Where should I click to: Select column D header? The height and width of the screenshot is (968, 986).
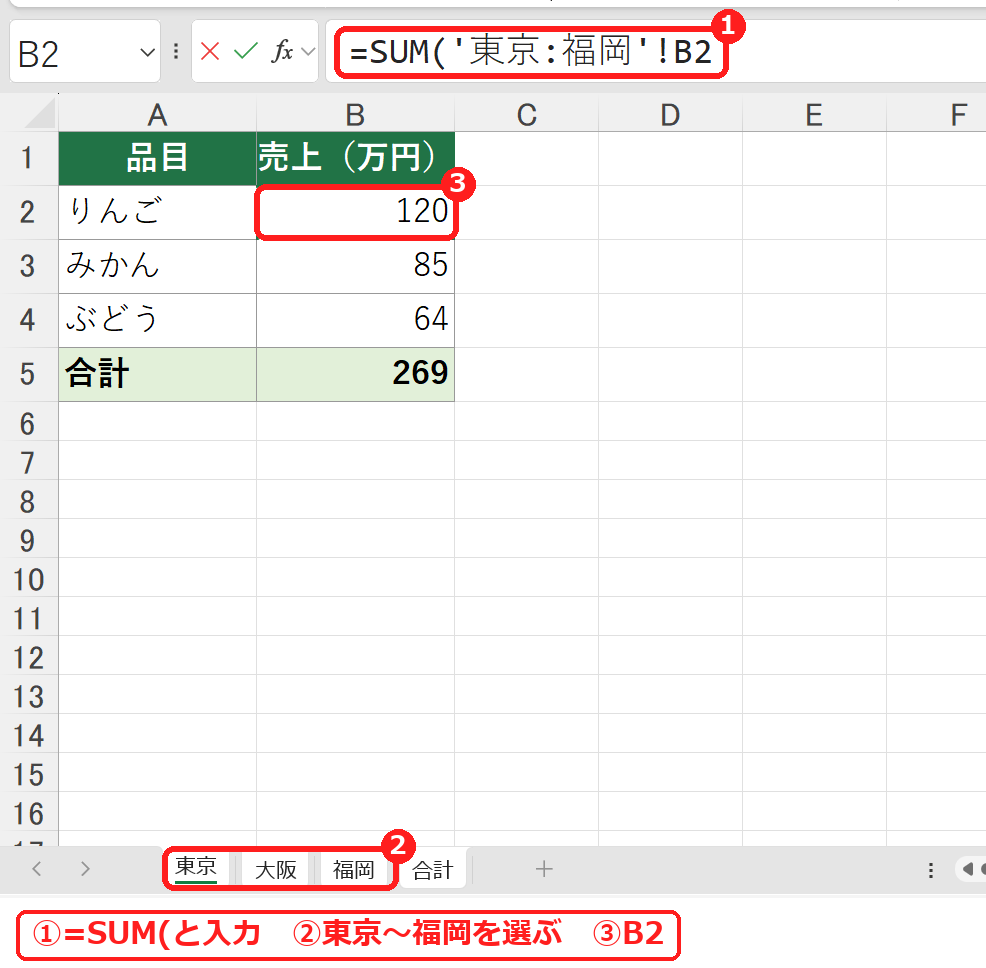(x=670, y=114)
